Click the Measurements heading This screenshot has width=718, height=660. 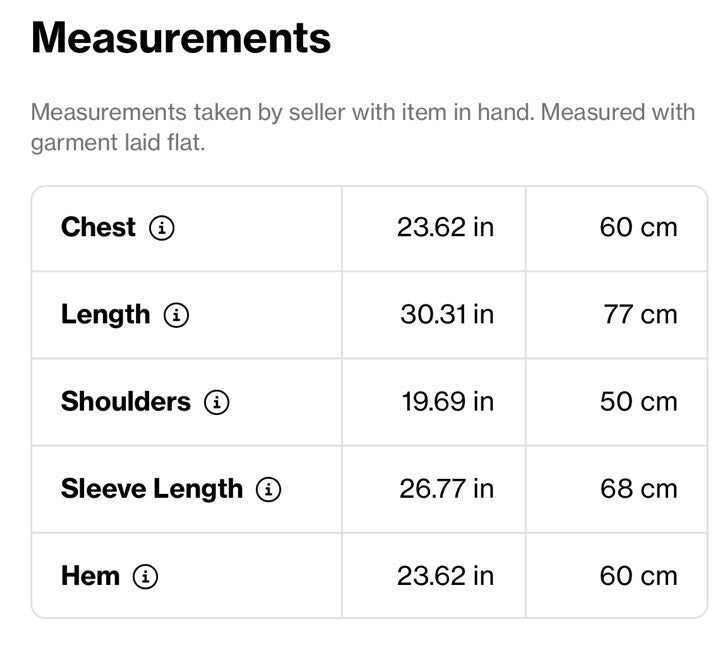click(x=181, y=38)
